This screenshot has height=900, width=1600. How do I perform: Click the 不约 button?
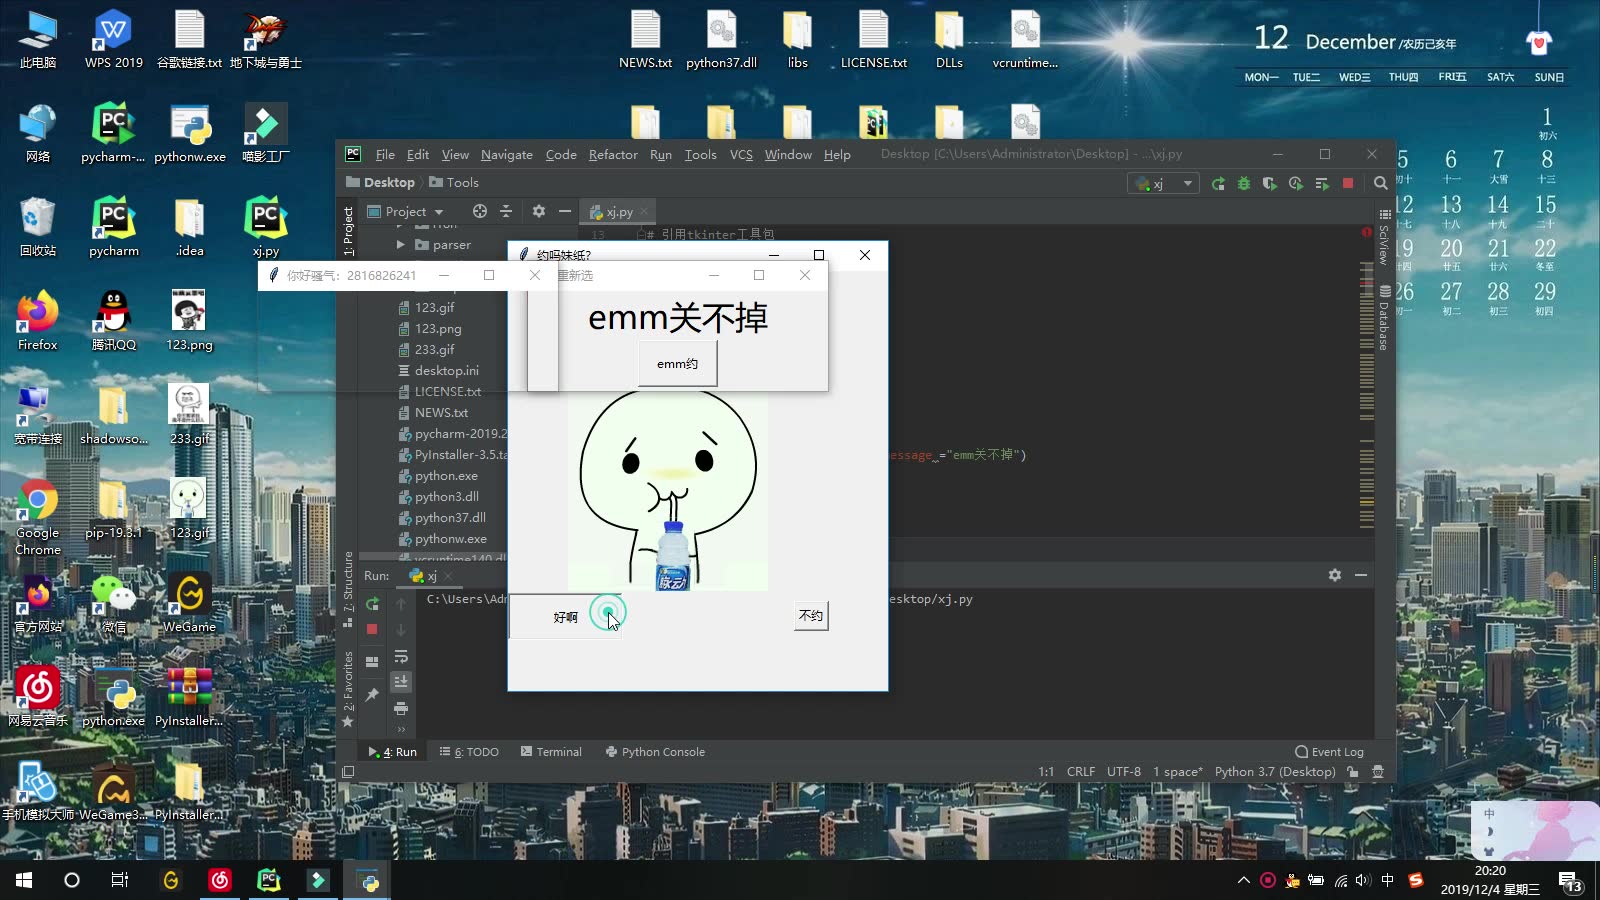tap(811, 616)
